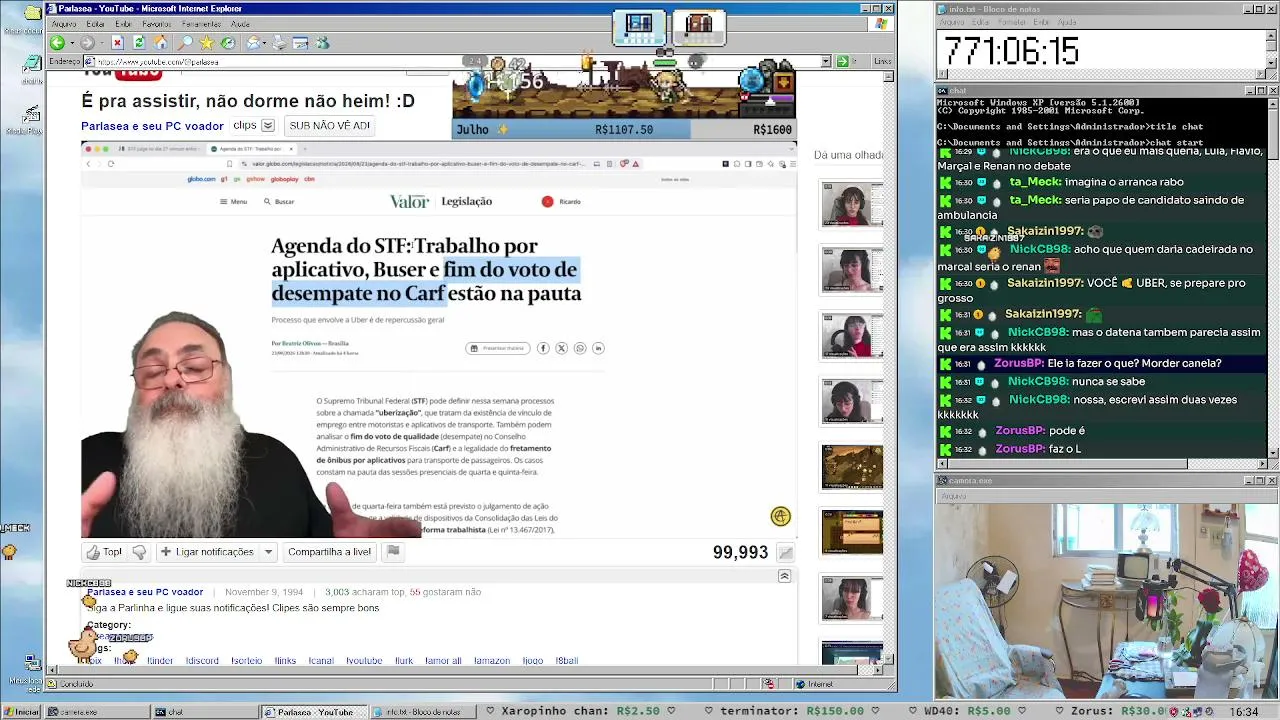Open the statistics graph icon beside view count

pyautogui.click(x=786, y=553)
